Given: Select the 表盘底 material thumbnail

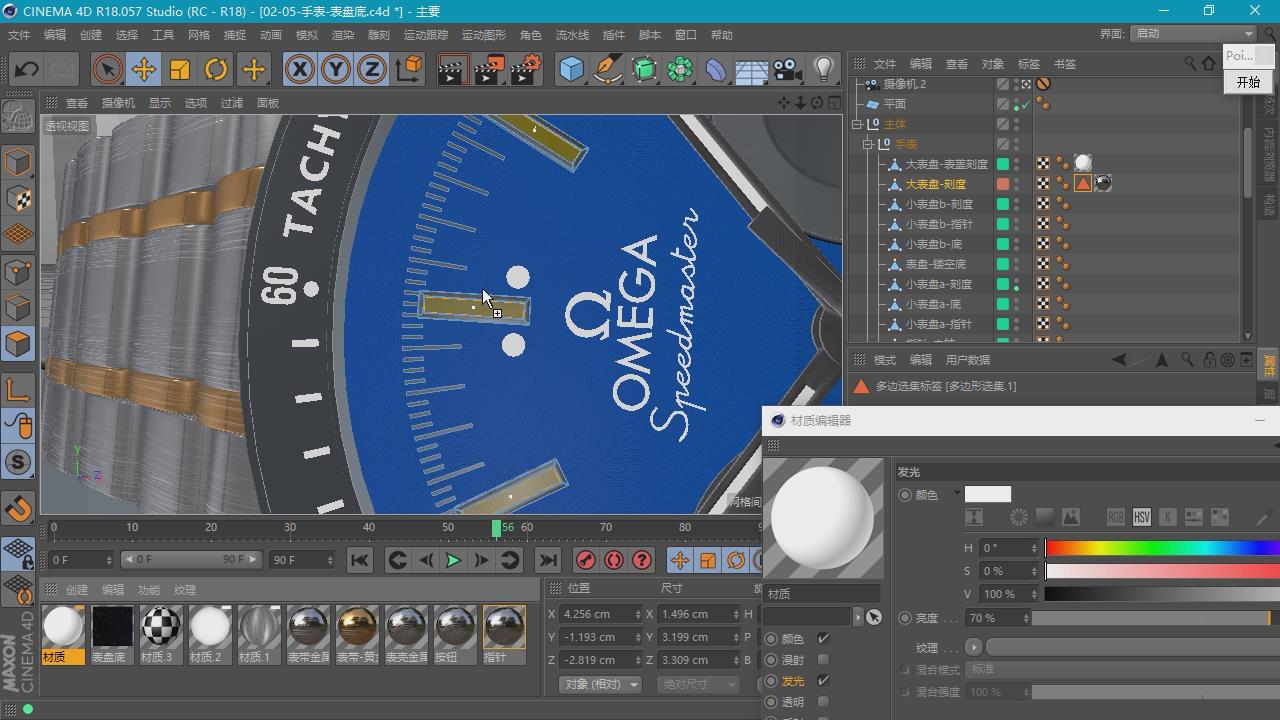Looking at the screenshot, I should pos(112,634).
